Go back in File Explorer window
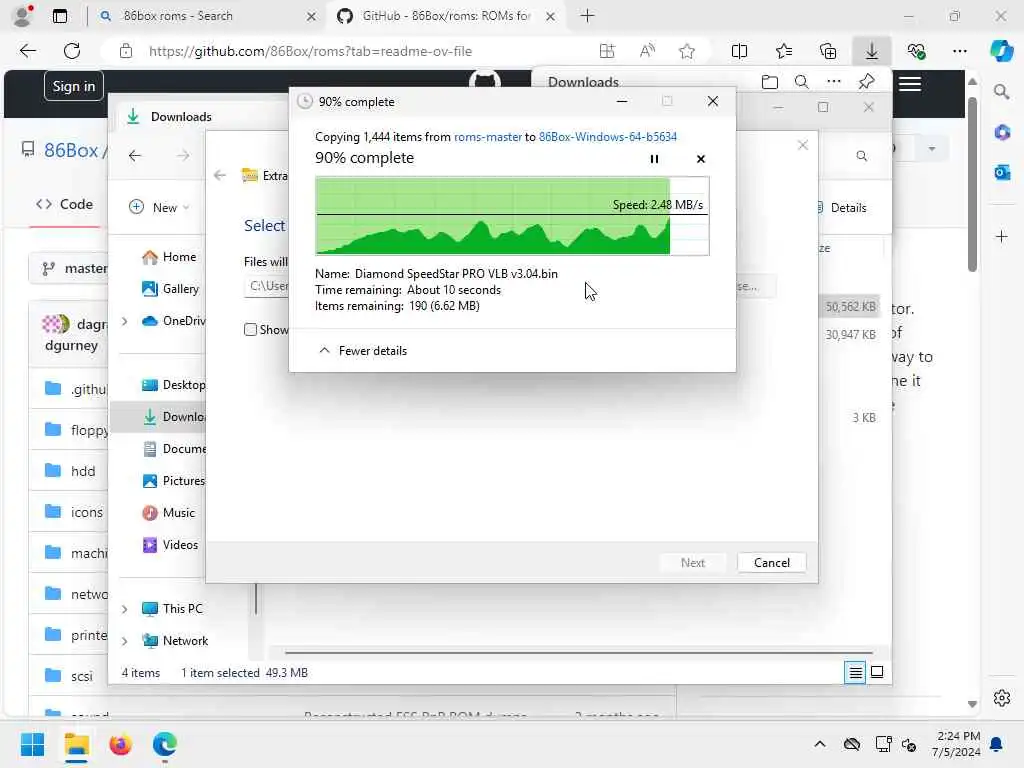Viewport: 1024px width, 768px height. point(135,155)
